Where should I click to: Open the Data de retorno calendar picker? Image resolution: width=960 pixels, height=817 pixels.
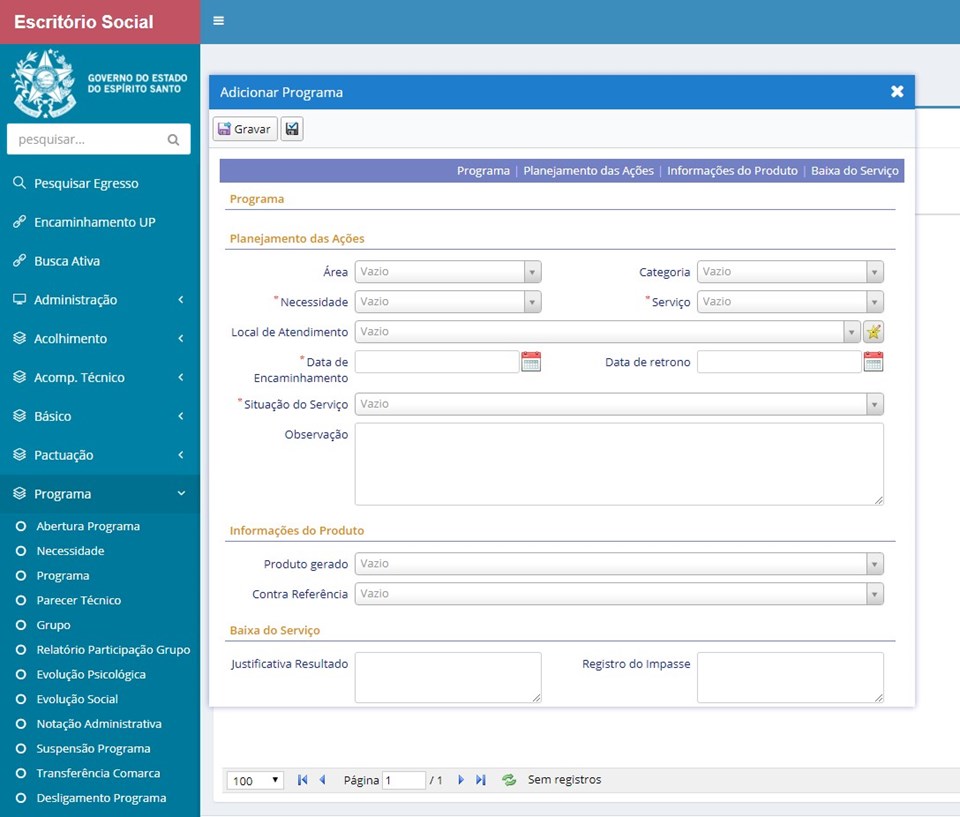[x=873, y=362]
